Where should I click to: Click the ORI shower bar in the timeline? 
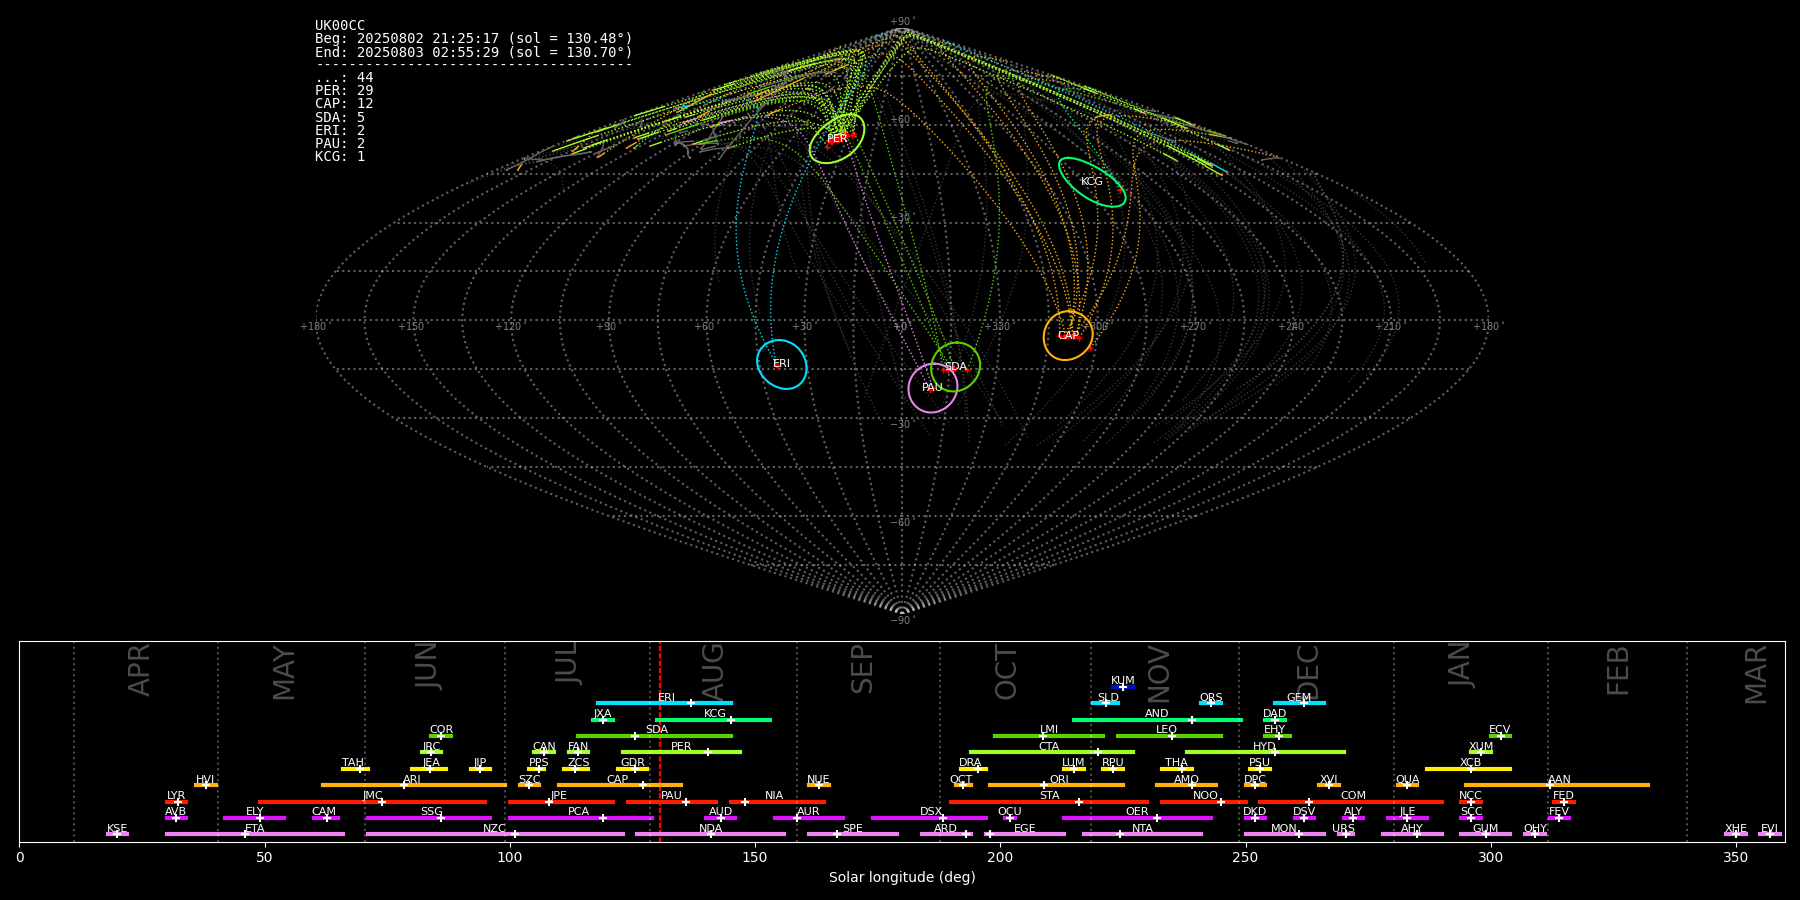[1056, 785]
